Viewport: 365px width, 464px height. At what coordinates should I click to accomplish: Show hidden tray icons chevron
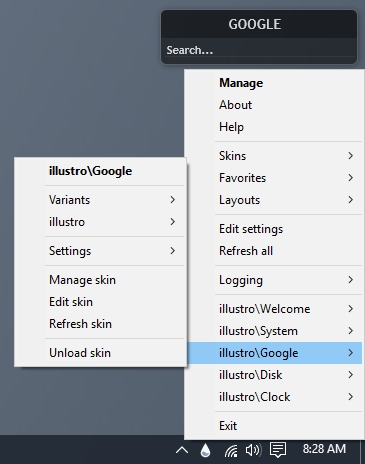click(182, 451)
